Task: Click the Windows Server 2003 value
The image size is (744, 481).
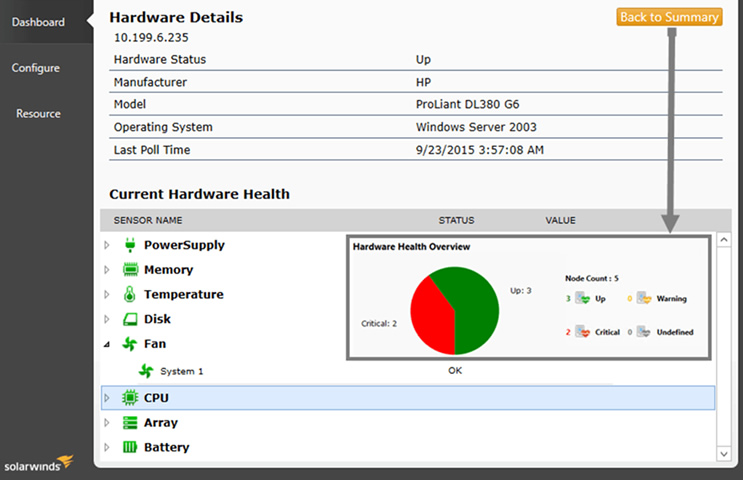Action: pyautogui.click(x=476, y=127)
